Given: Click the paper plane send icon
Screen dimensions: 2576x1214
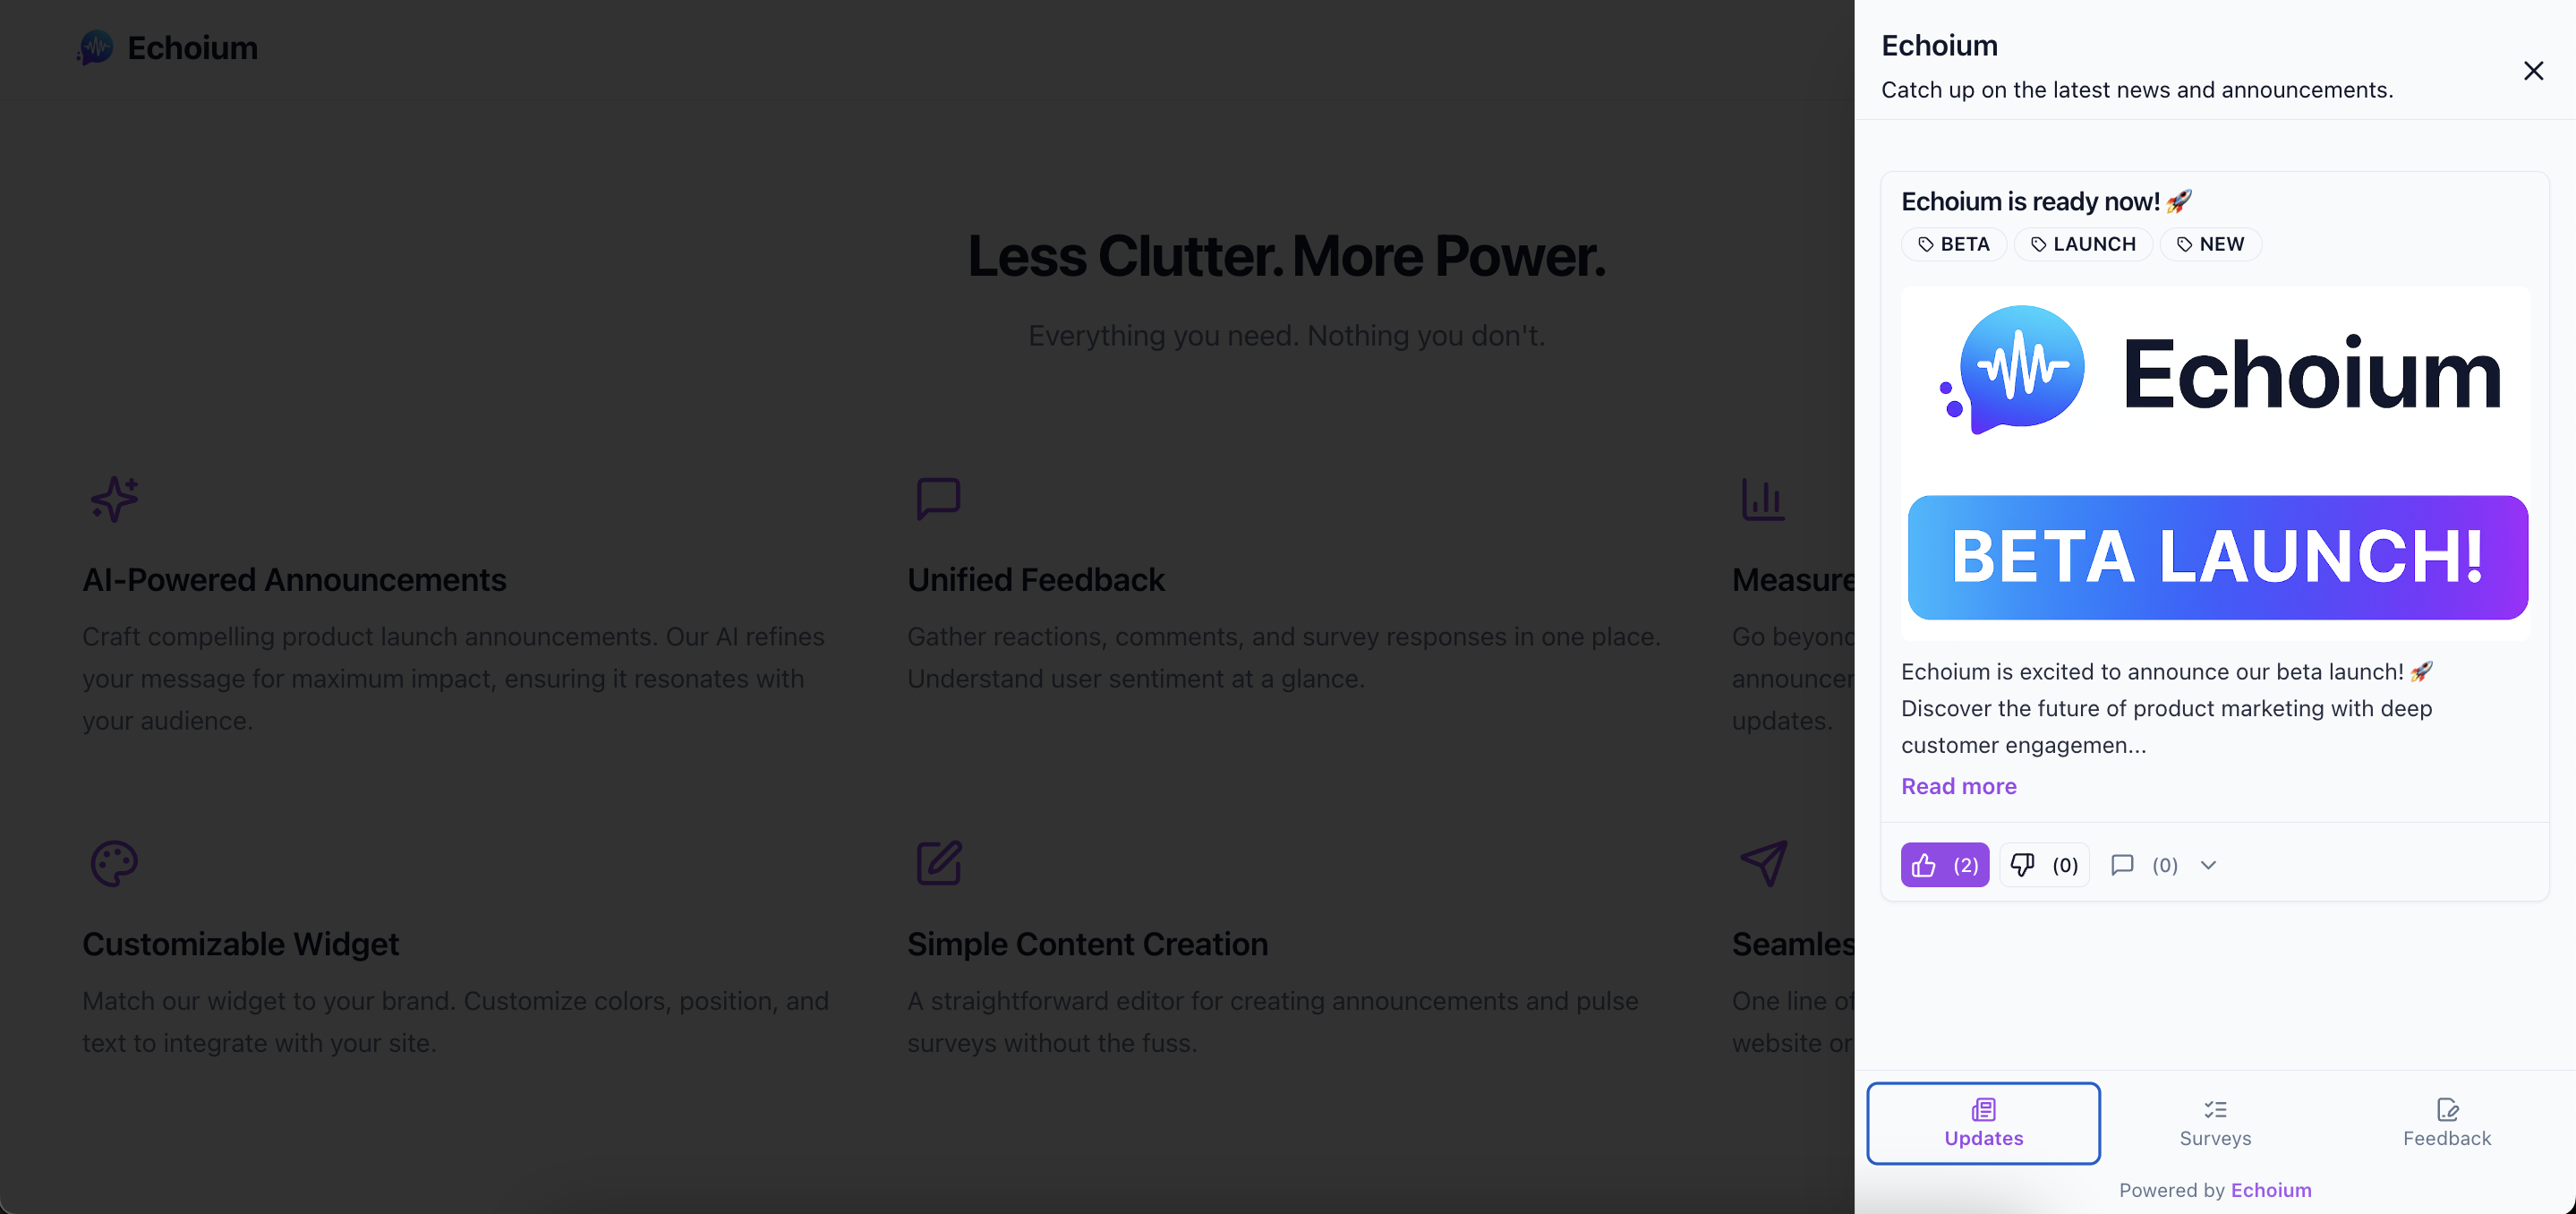Looking at the screenshot, I should coord(1764,863).
